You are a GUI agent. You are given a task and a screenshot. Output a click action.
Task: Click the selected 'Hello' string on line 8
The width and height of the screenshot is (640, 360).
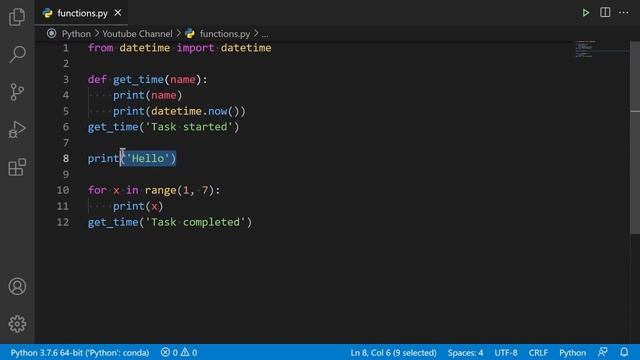148,158
